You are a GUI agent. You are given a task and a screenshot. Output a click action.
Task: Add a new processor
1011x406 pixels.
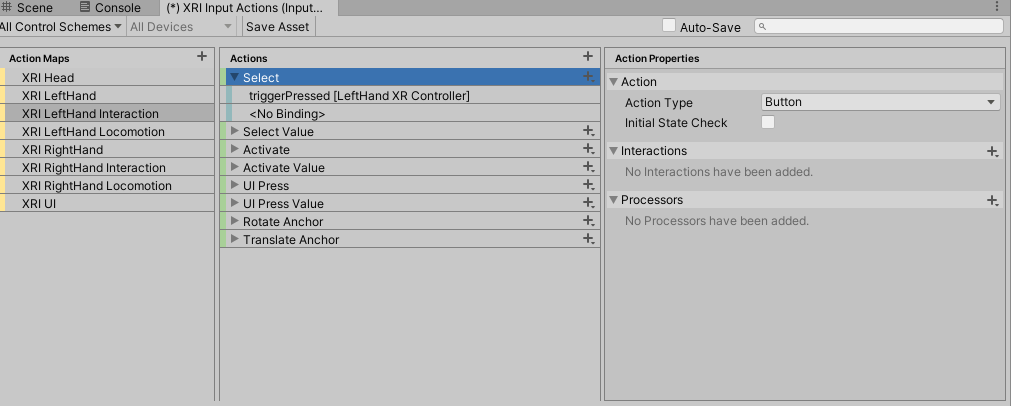[992, 200]
